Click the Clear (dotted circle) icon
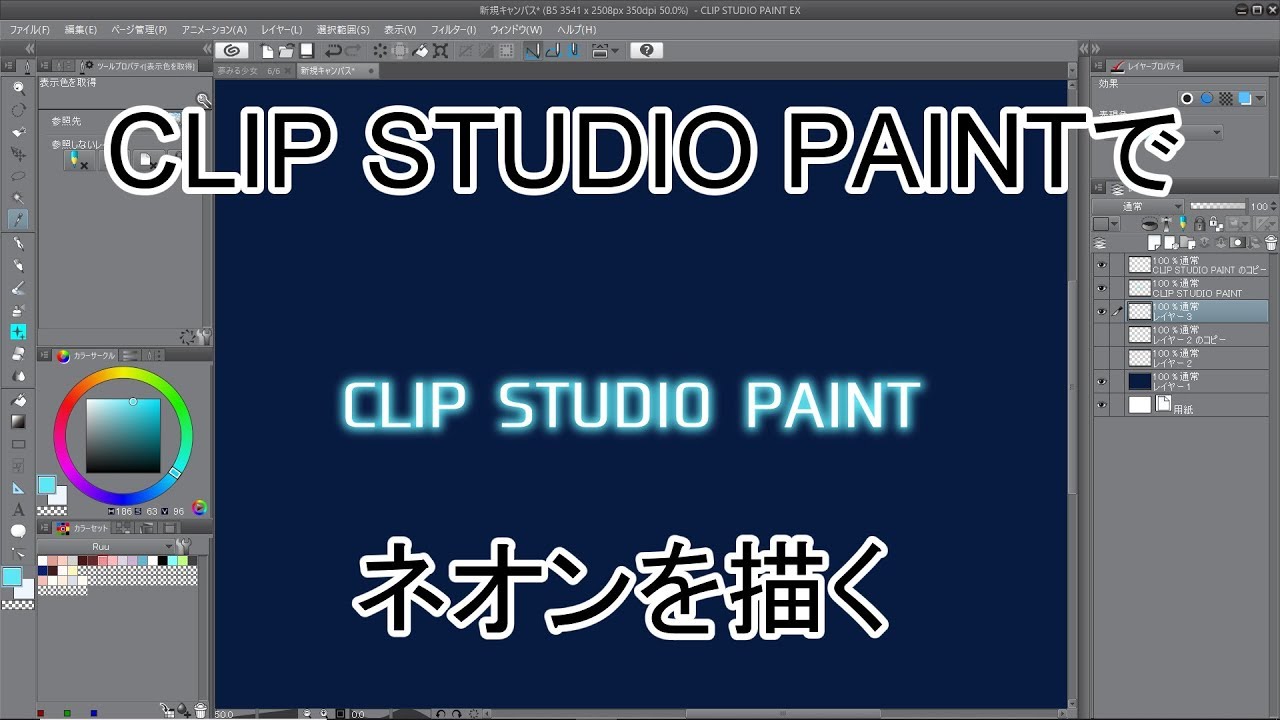This screenshot has width=1280, height=720. coord(381,50)
